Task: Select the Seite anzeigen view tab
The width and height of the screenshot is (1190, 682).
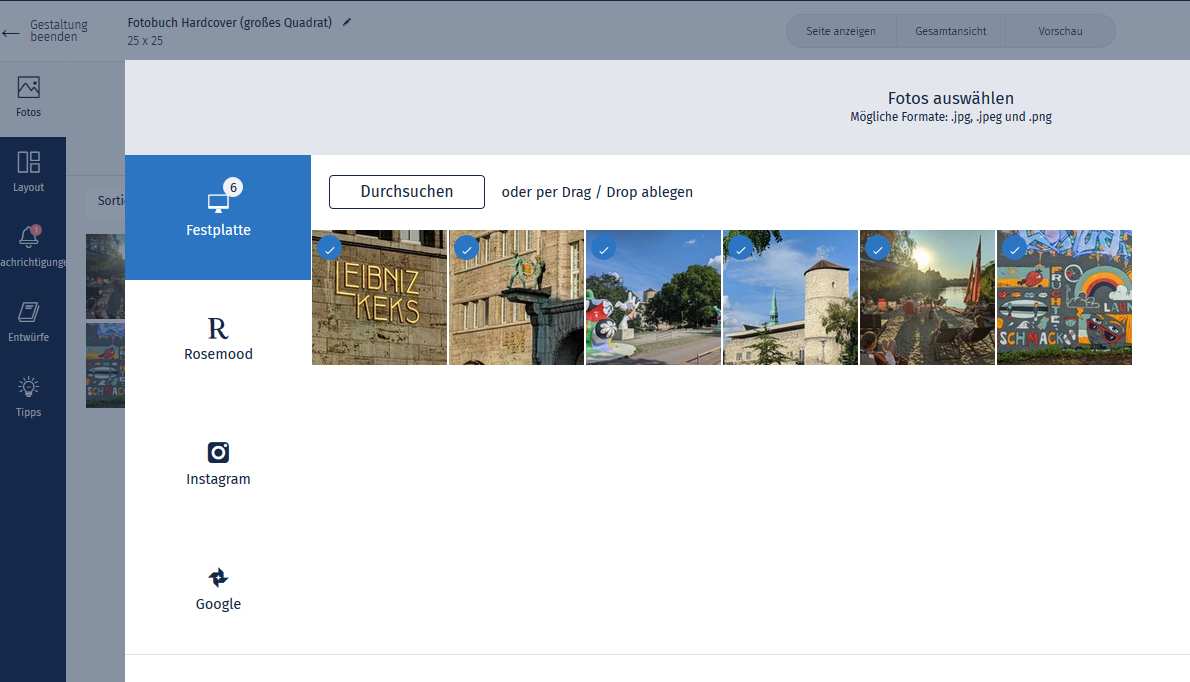Action: coord(841,31)
